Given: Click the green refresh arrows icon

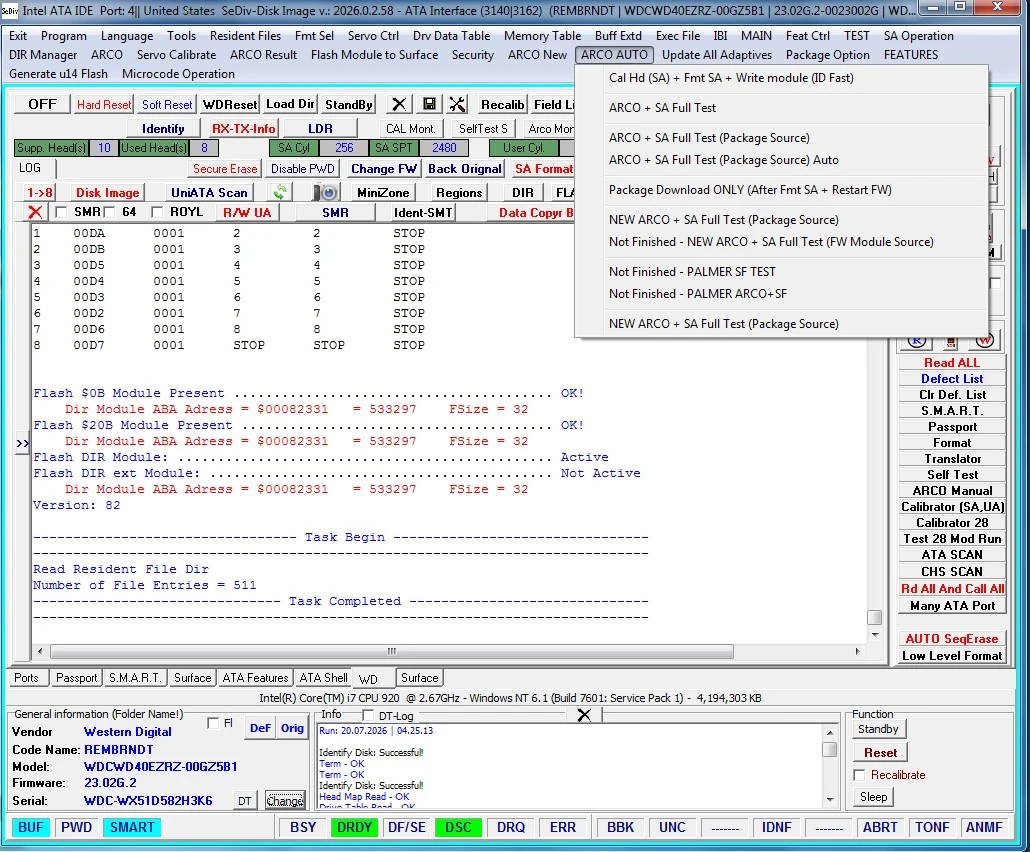Looking at the screenshot, I should point(280,192).
